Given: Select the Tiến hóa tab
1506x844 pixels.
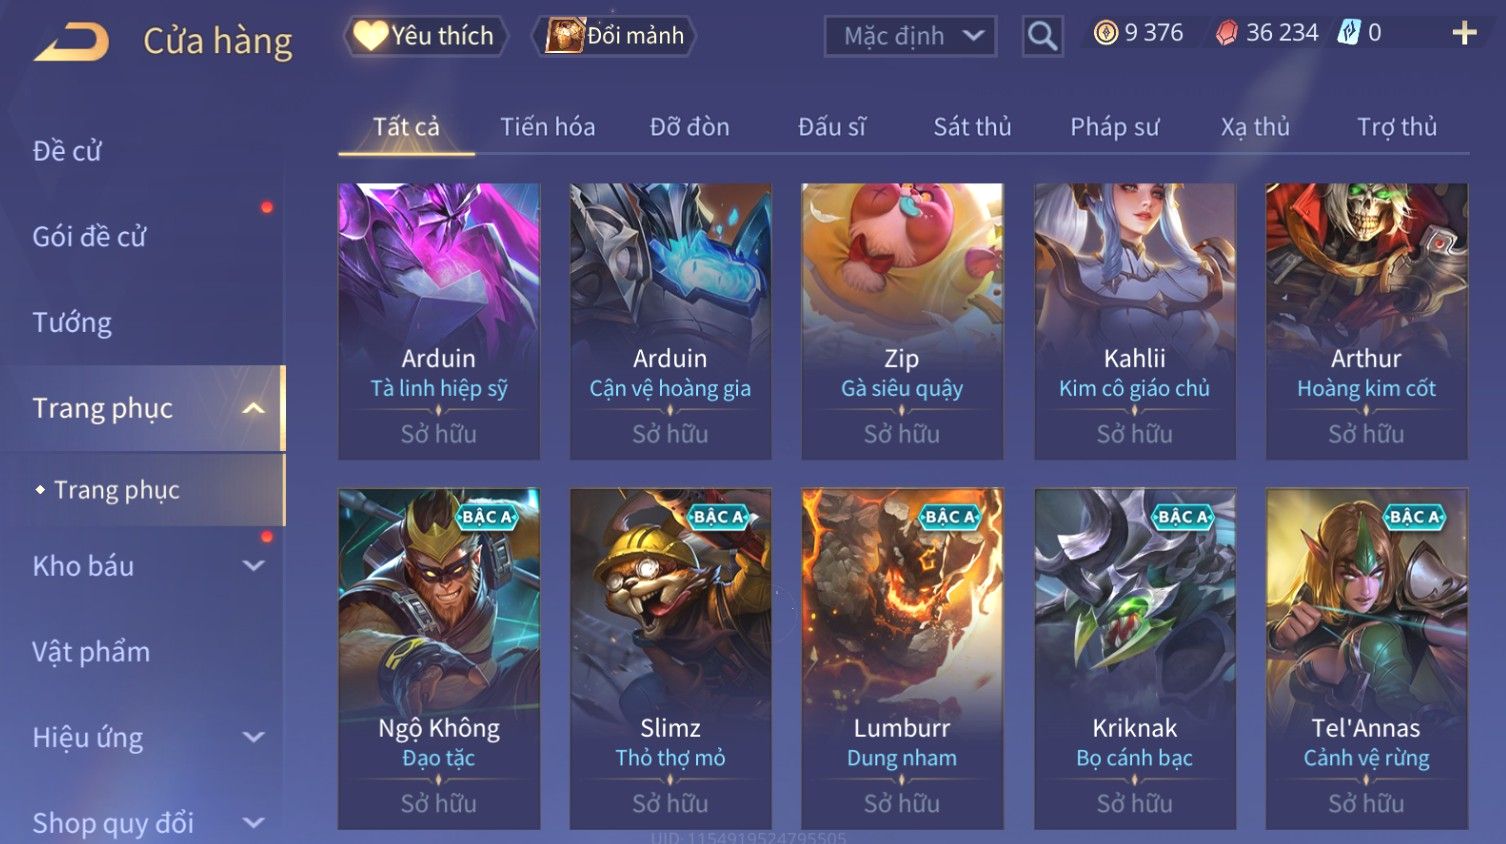Looking at the screenshot, I should [548, 127].
